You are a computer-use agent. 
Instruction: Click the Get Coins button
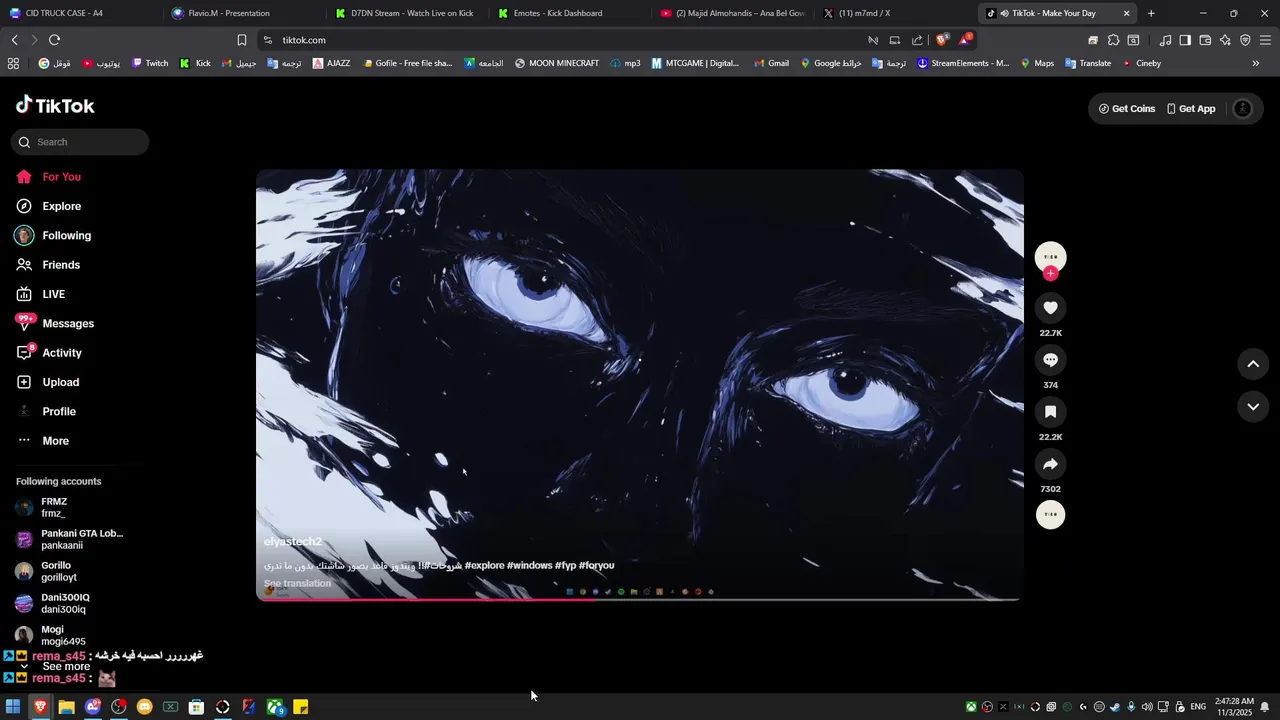coord(1126,109)
